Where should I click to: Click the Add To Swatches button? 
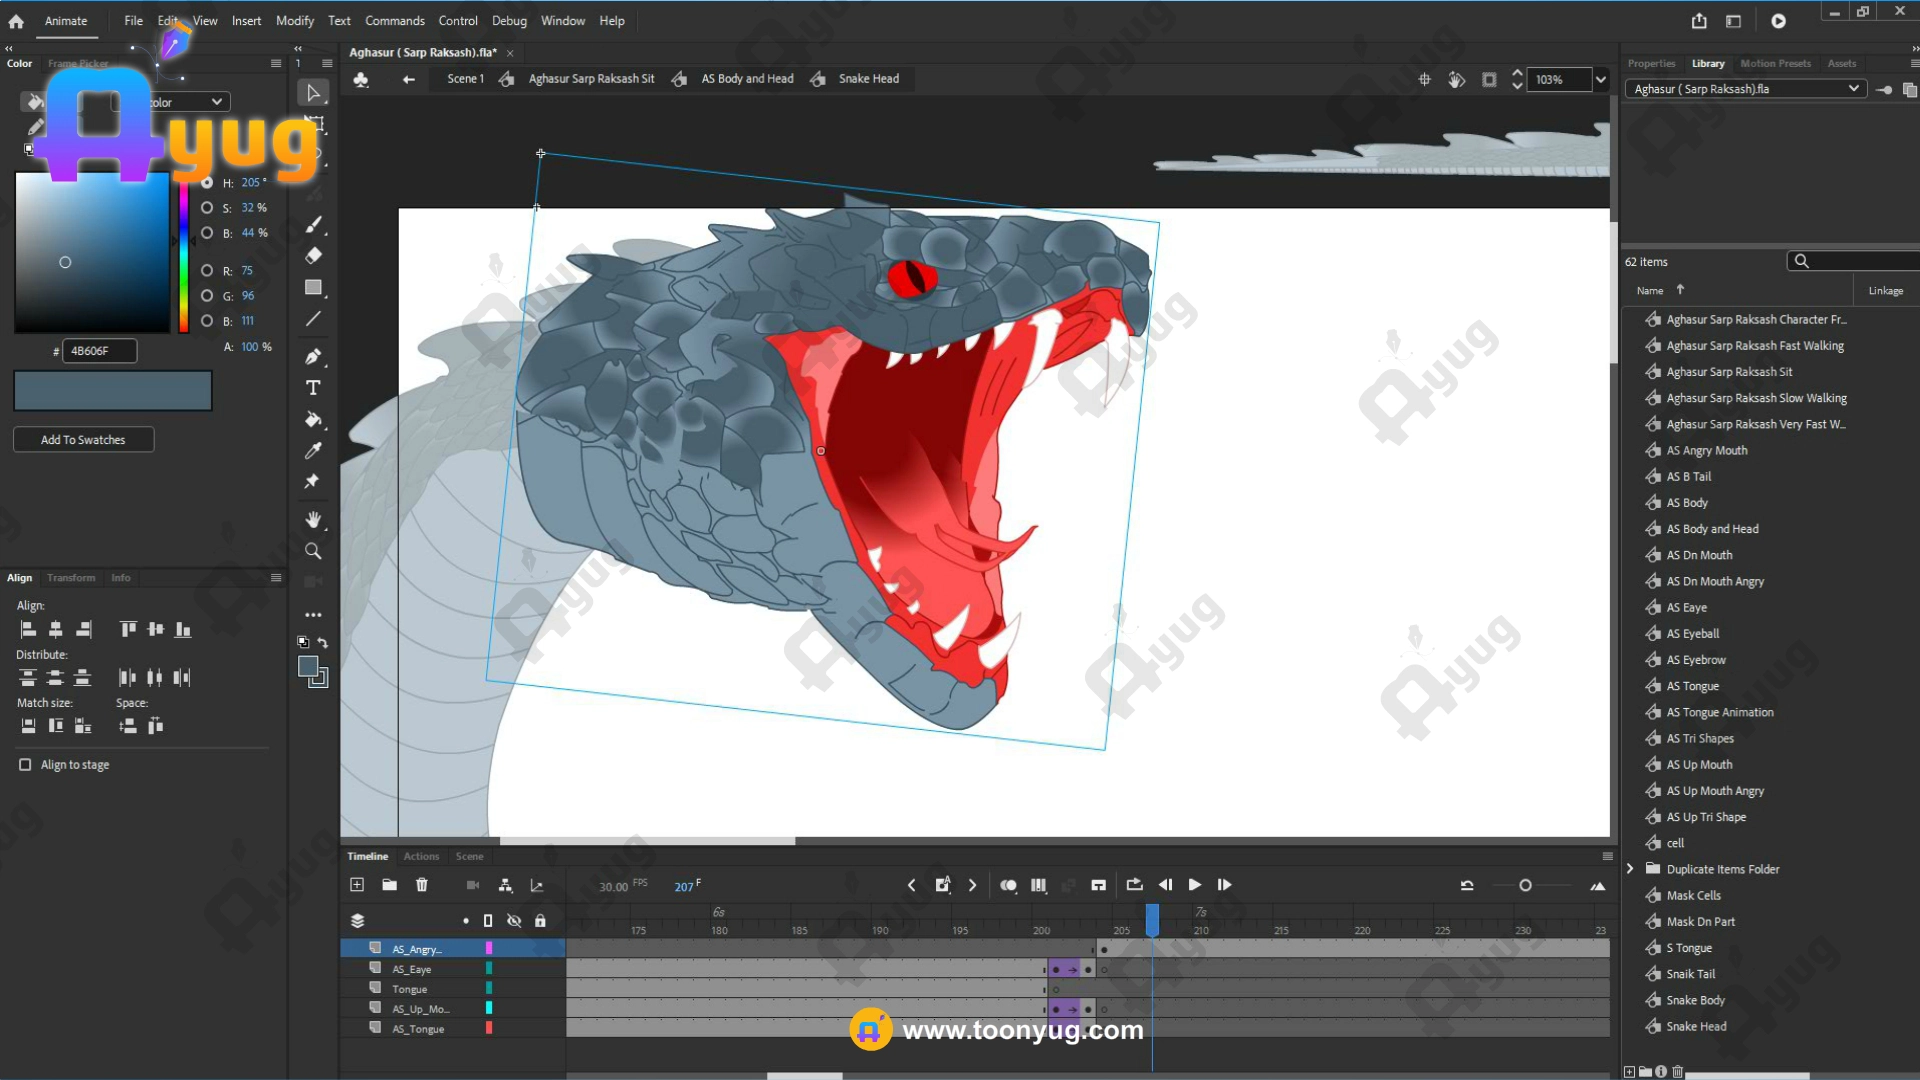[83, 440]
